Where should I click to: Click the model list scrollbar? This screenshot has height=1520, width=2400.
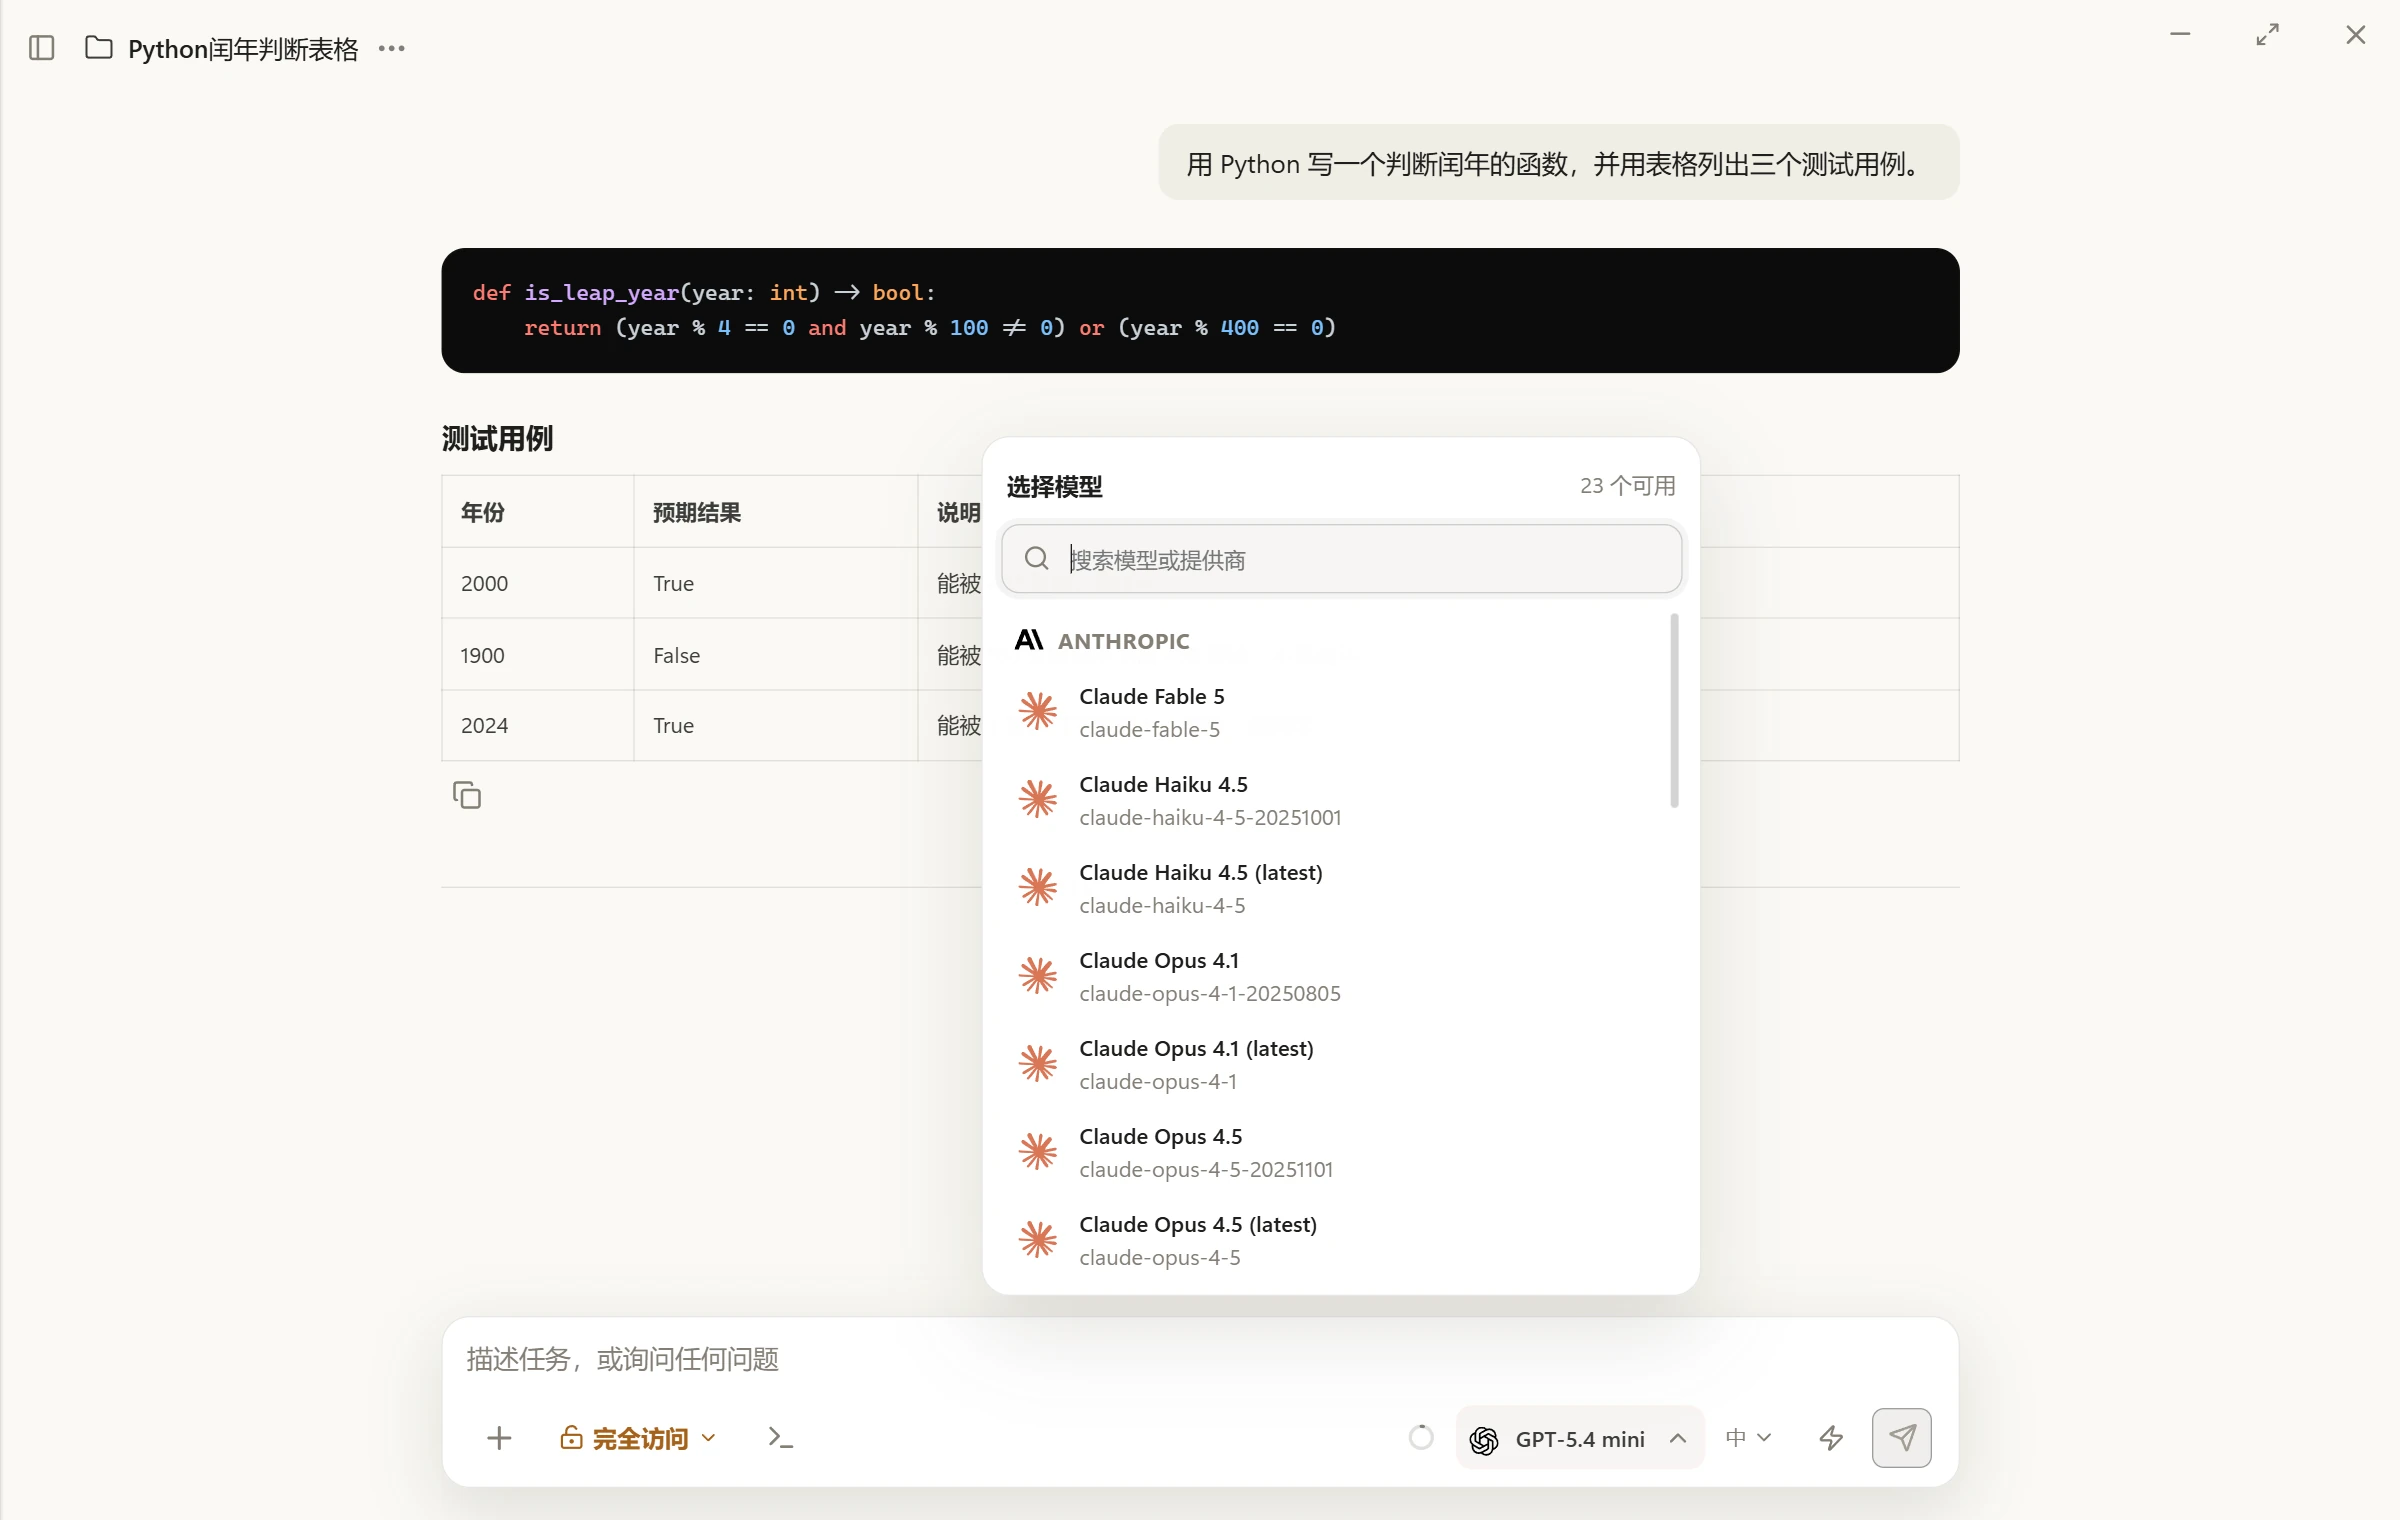coord(1674,710)
